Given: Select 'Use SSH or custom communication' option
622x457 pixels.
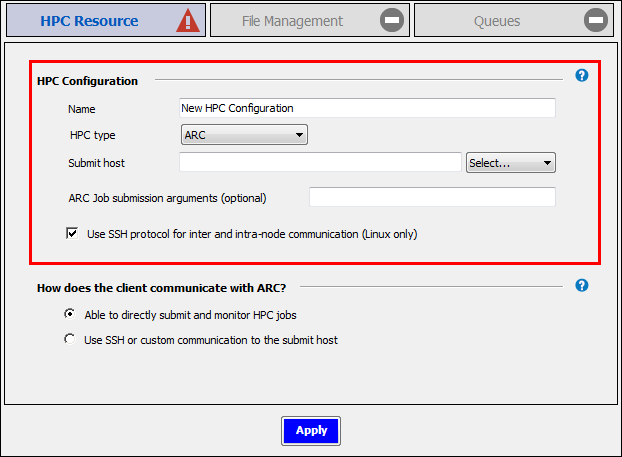Looking at the screenshot, I should [70, 339].
